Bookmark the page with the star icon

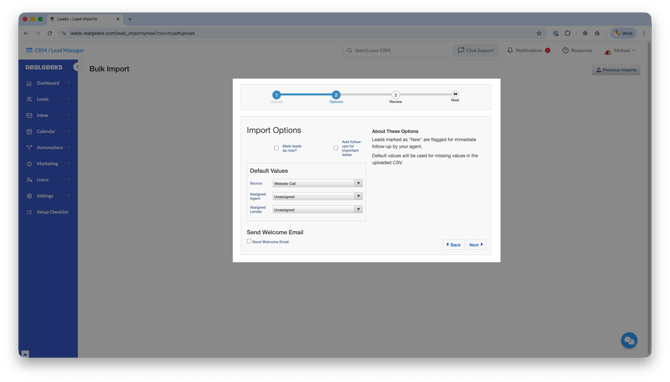pyautogui.click(x=539, y=33)
